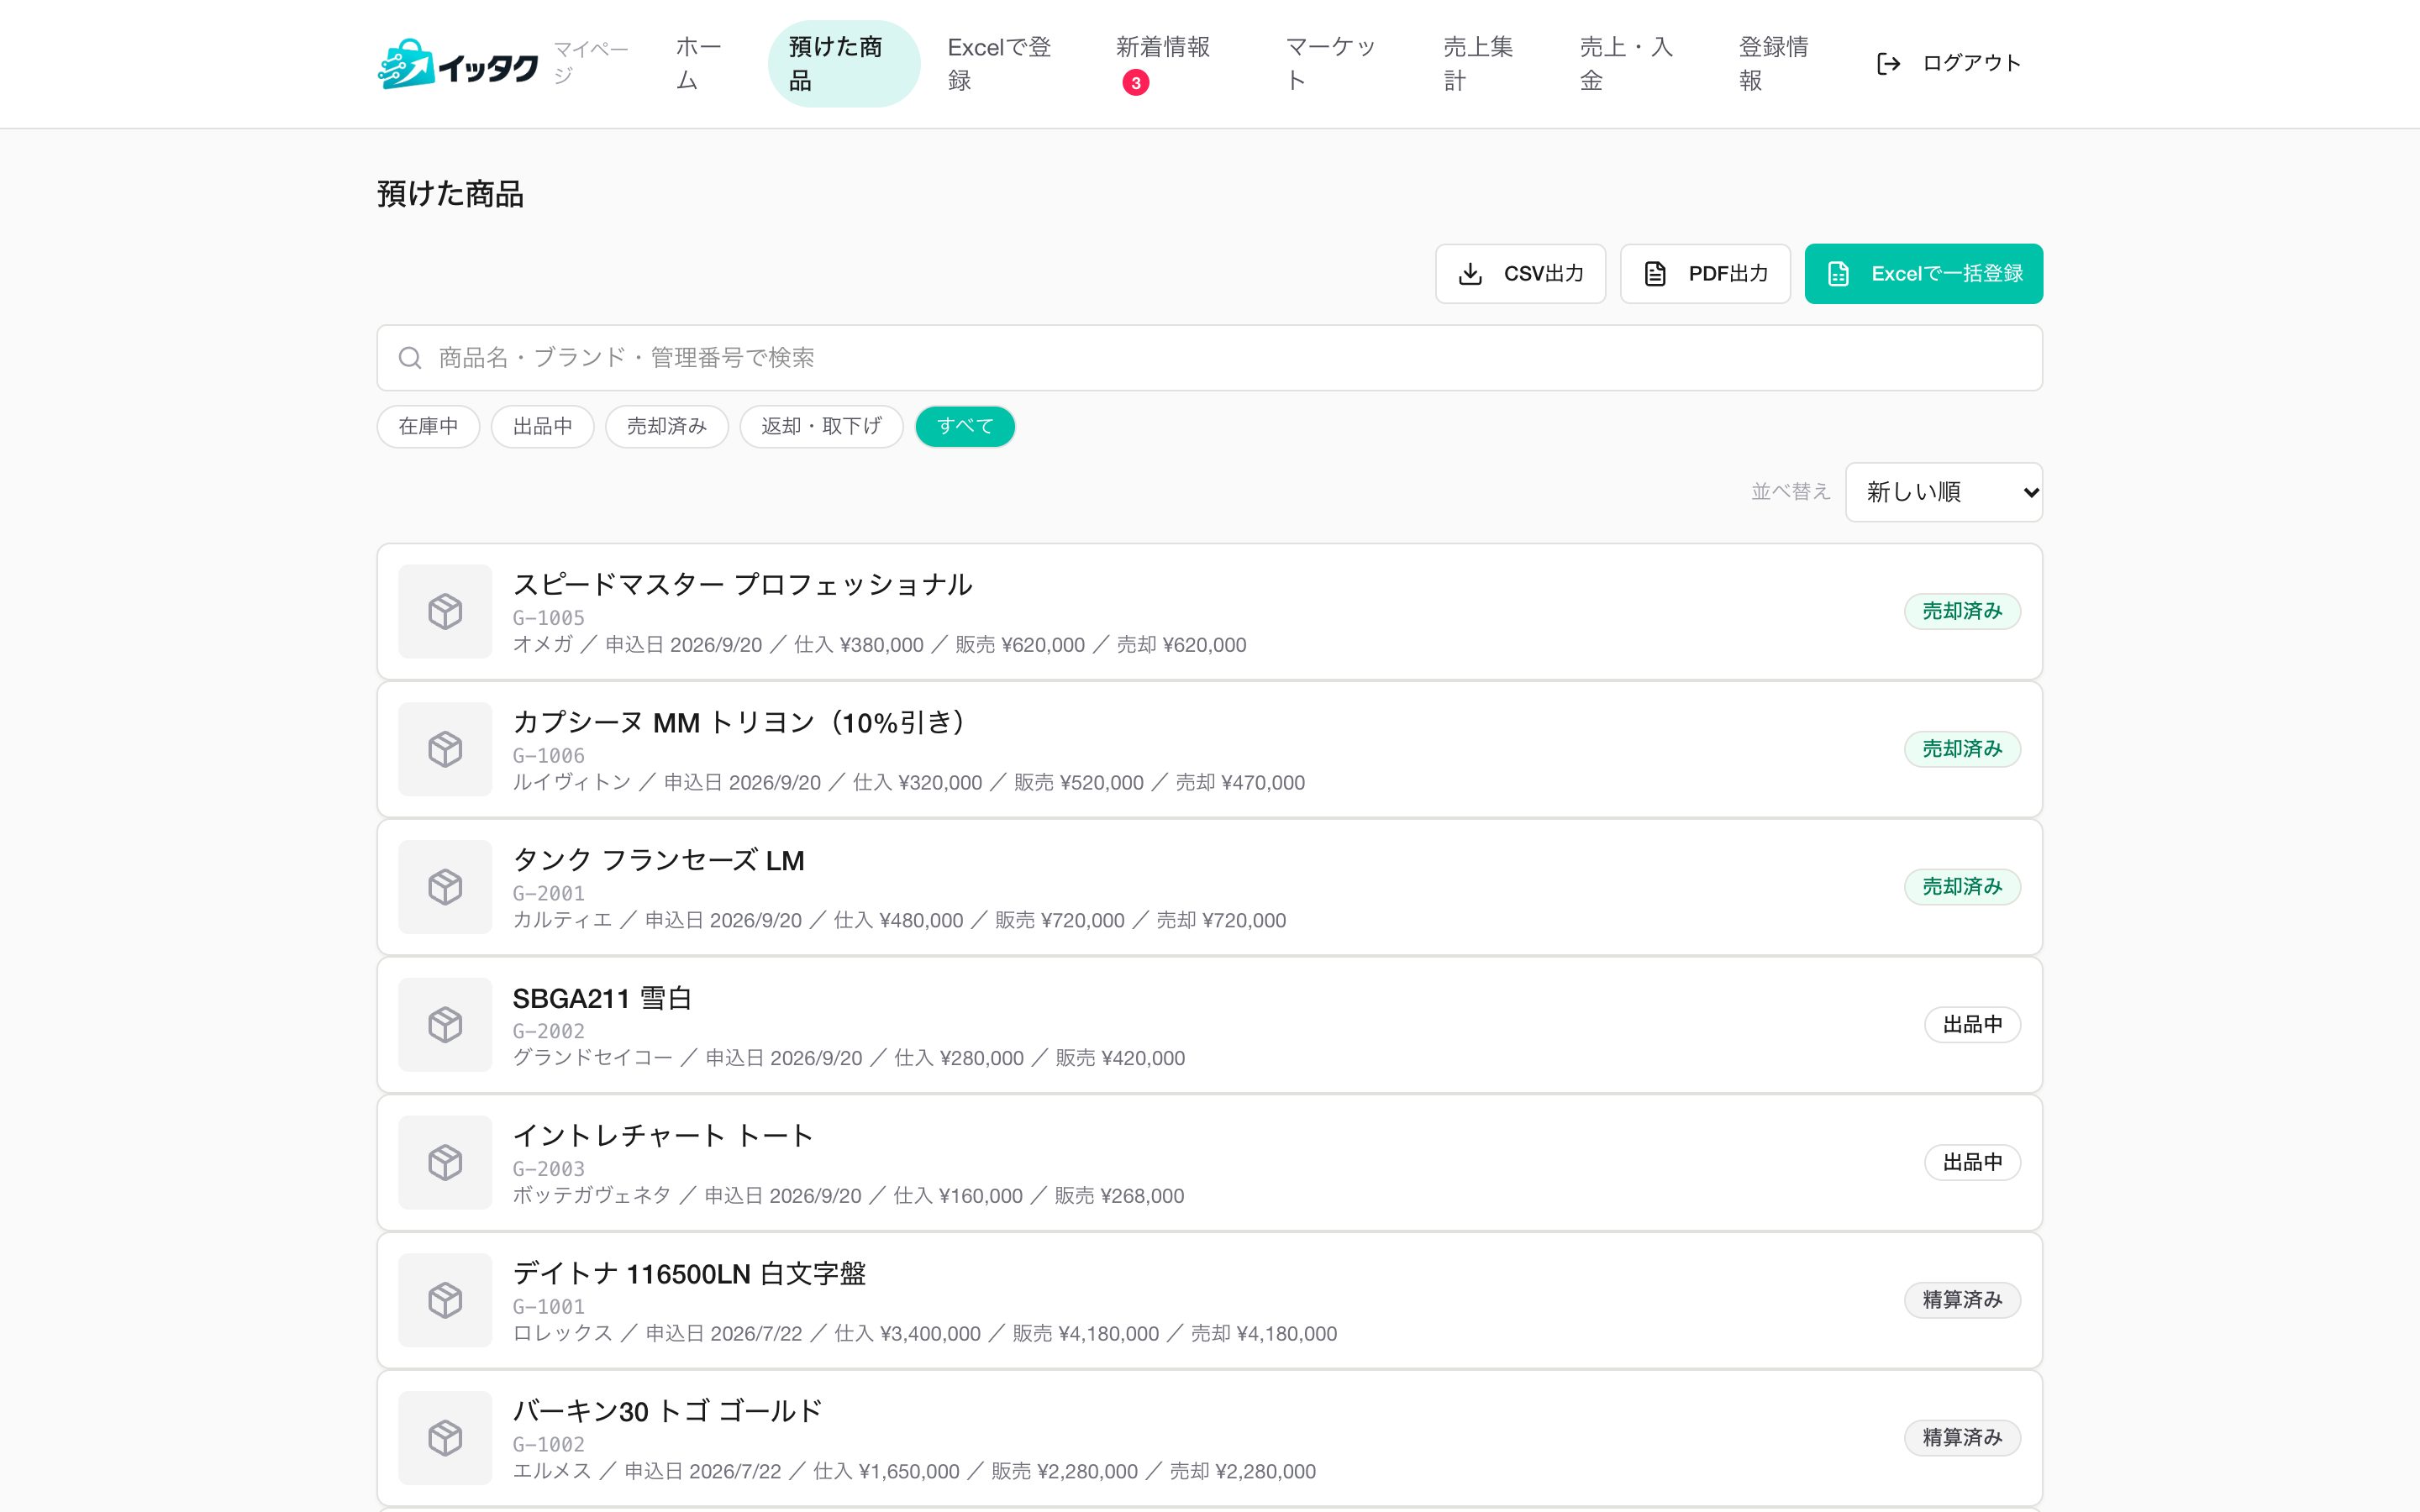Click the Excel file icon in 一括登録 button
Image resolution: width=2420 pixels, height=1512 pixels.
click(1838, 274)
